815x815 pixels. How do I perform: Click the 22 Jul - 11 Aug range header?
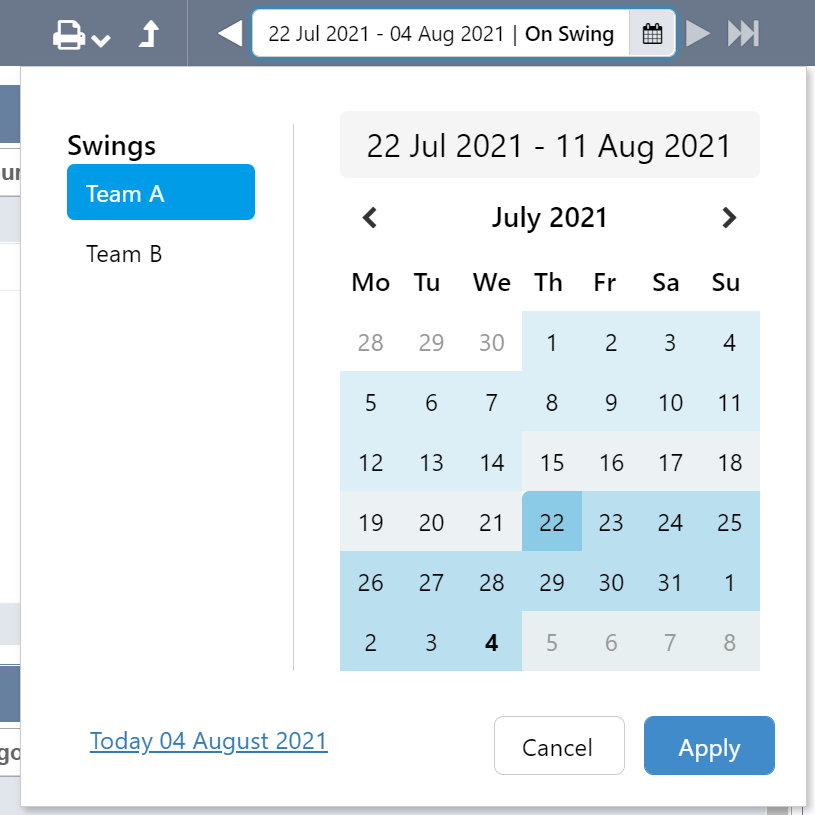549,146
